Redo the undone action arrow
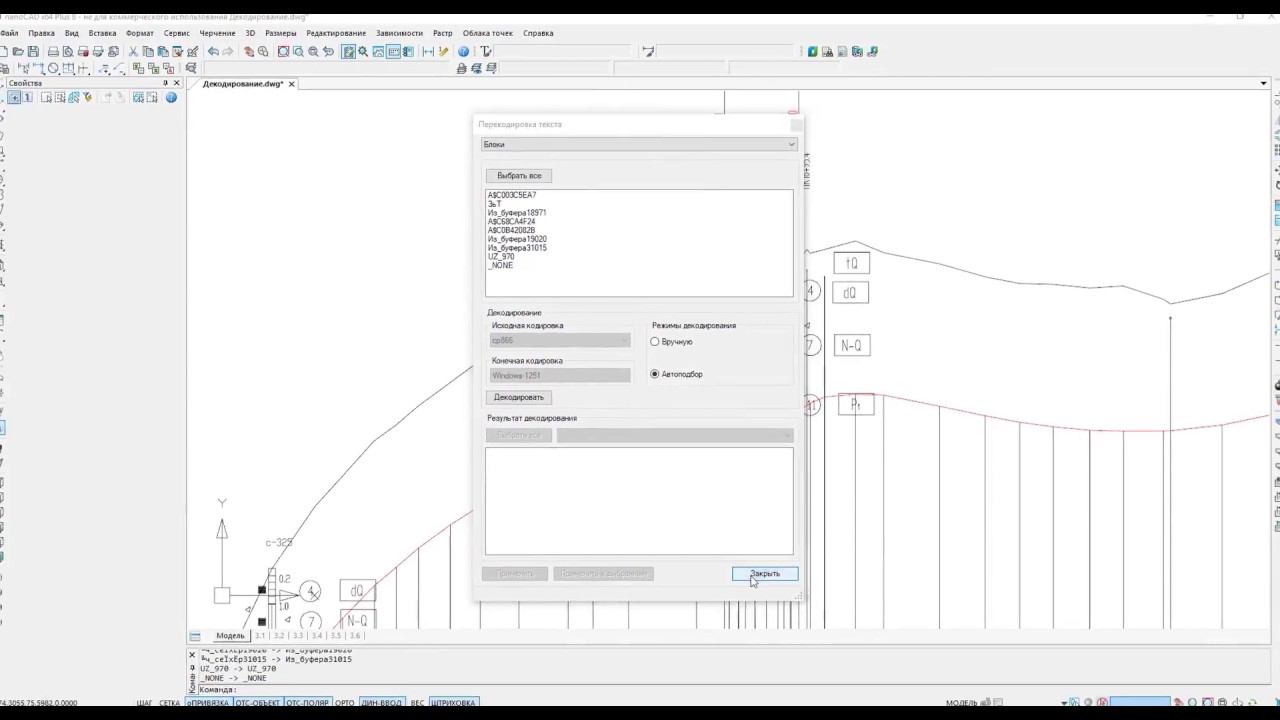Viewport: 1280px width, 720px height. (228, 52)
